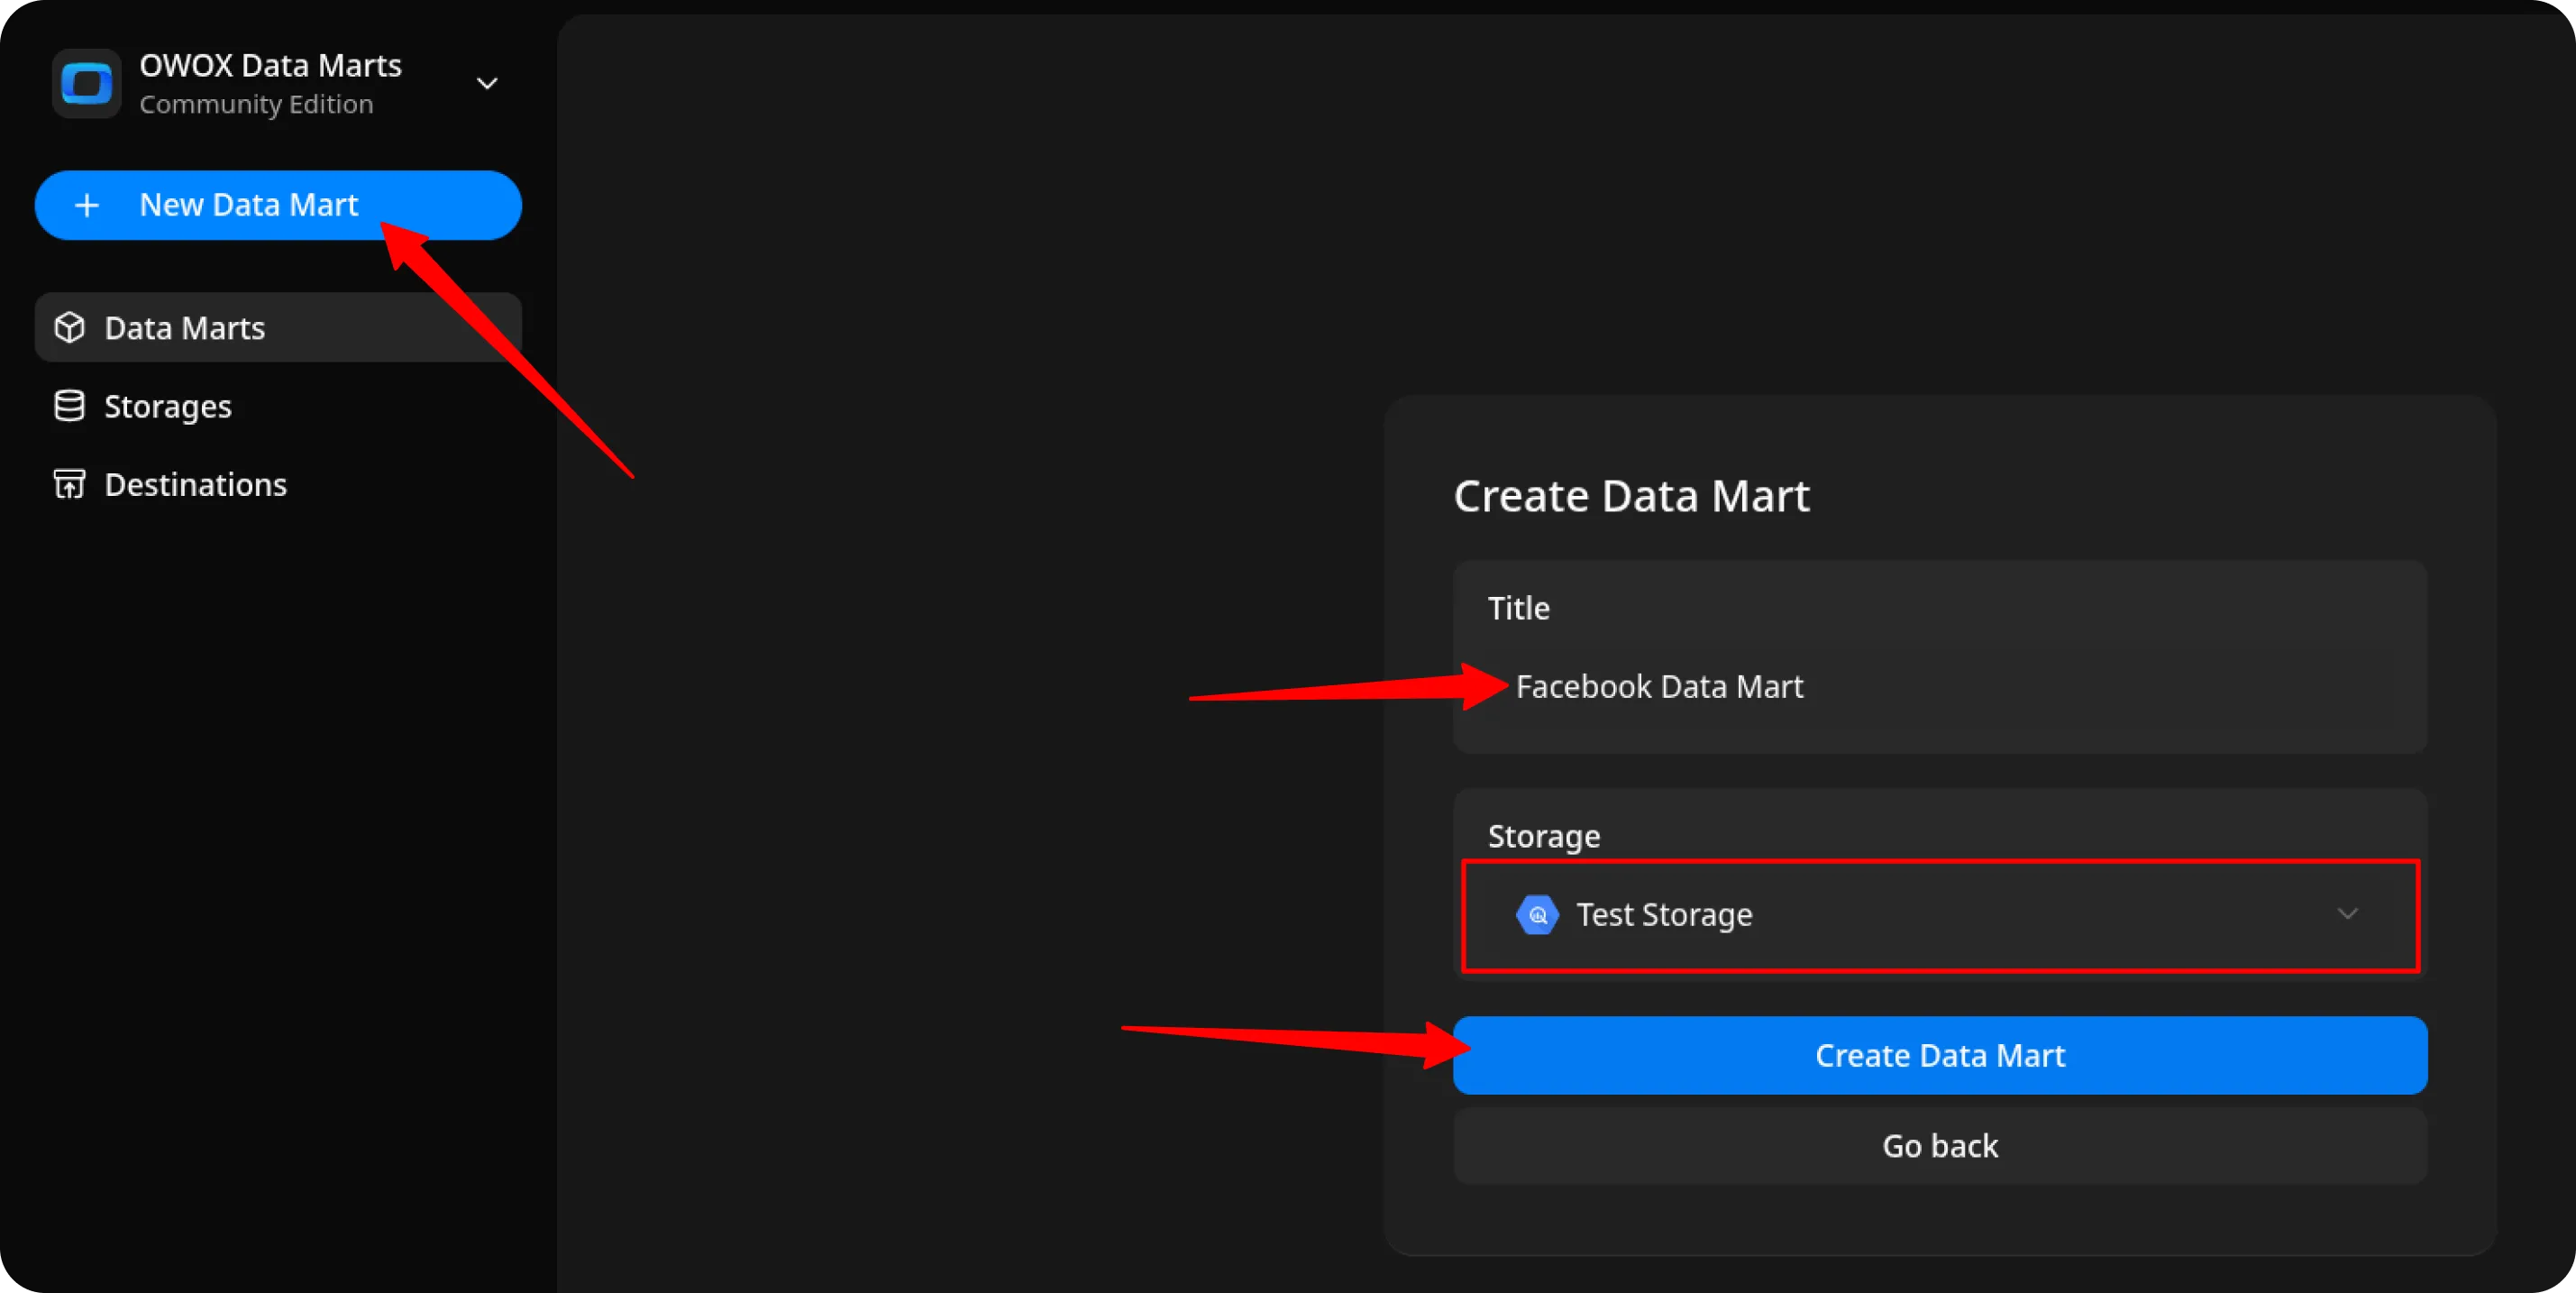The height and width of the screenshot is (1293, 2576).
Task: Click the Community Edition subtitle
Action: click(x=256, y=104)
